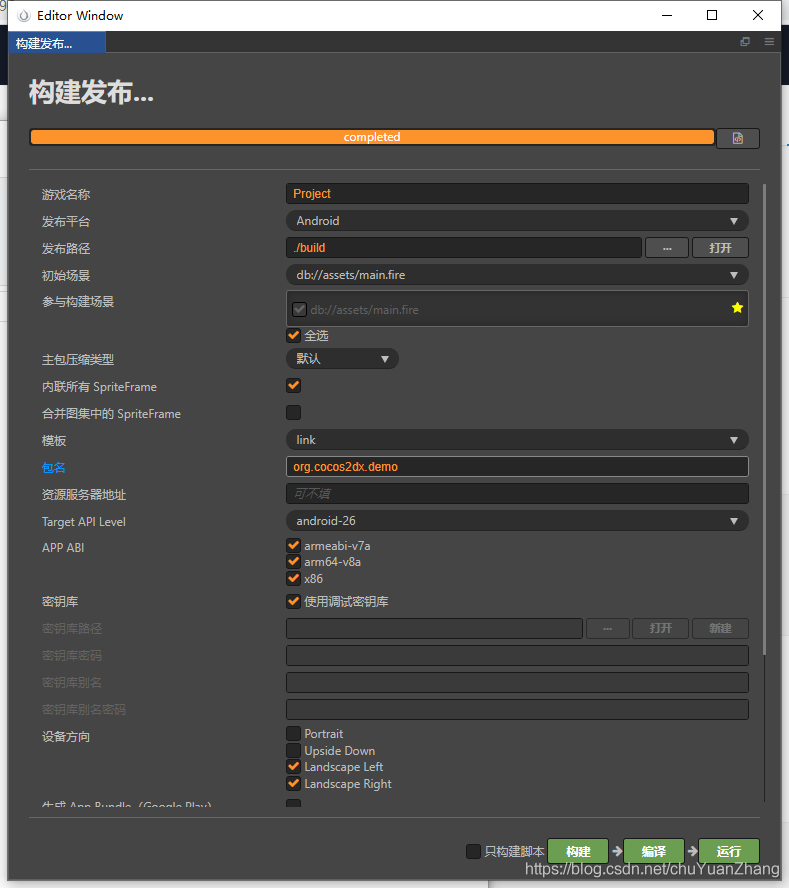Screen dimensions: 789x888
Task: Click the keystore 新建 button
Action: (x=720, y=628)
